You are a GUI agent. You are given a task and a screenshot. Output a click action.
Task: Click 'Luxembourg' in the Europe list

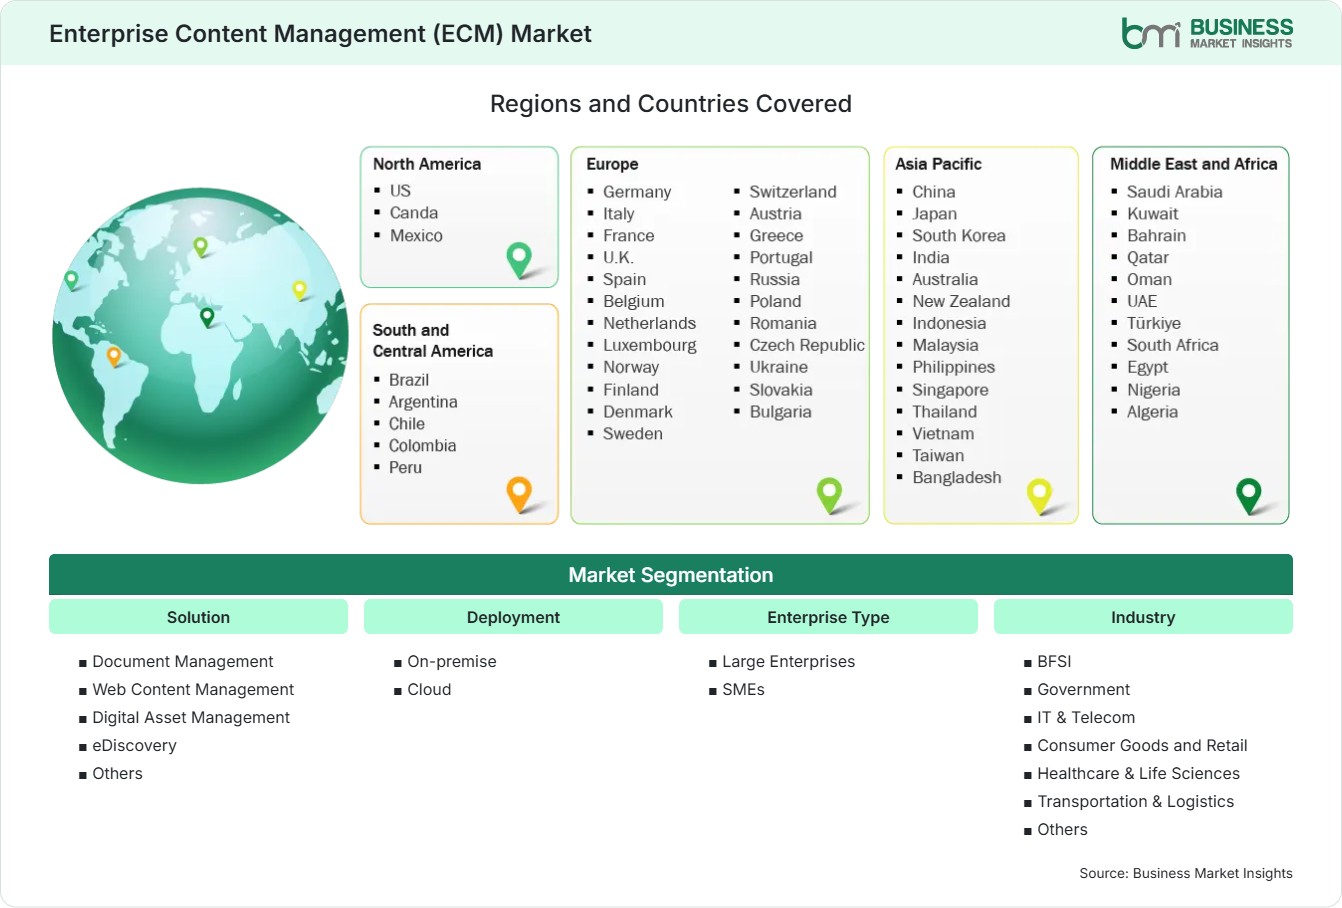pyautogui.click(x=650, y=346)
